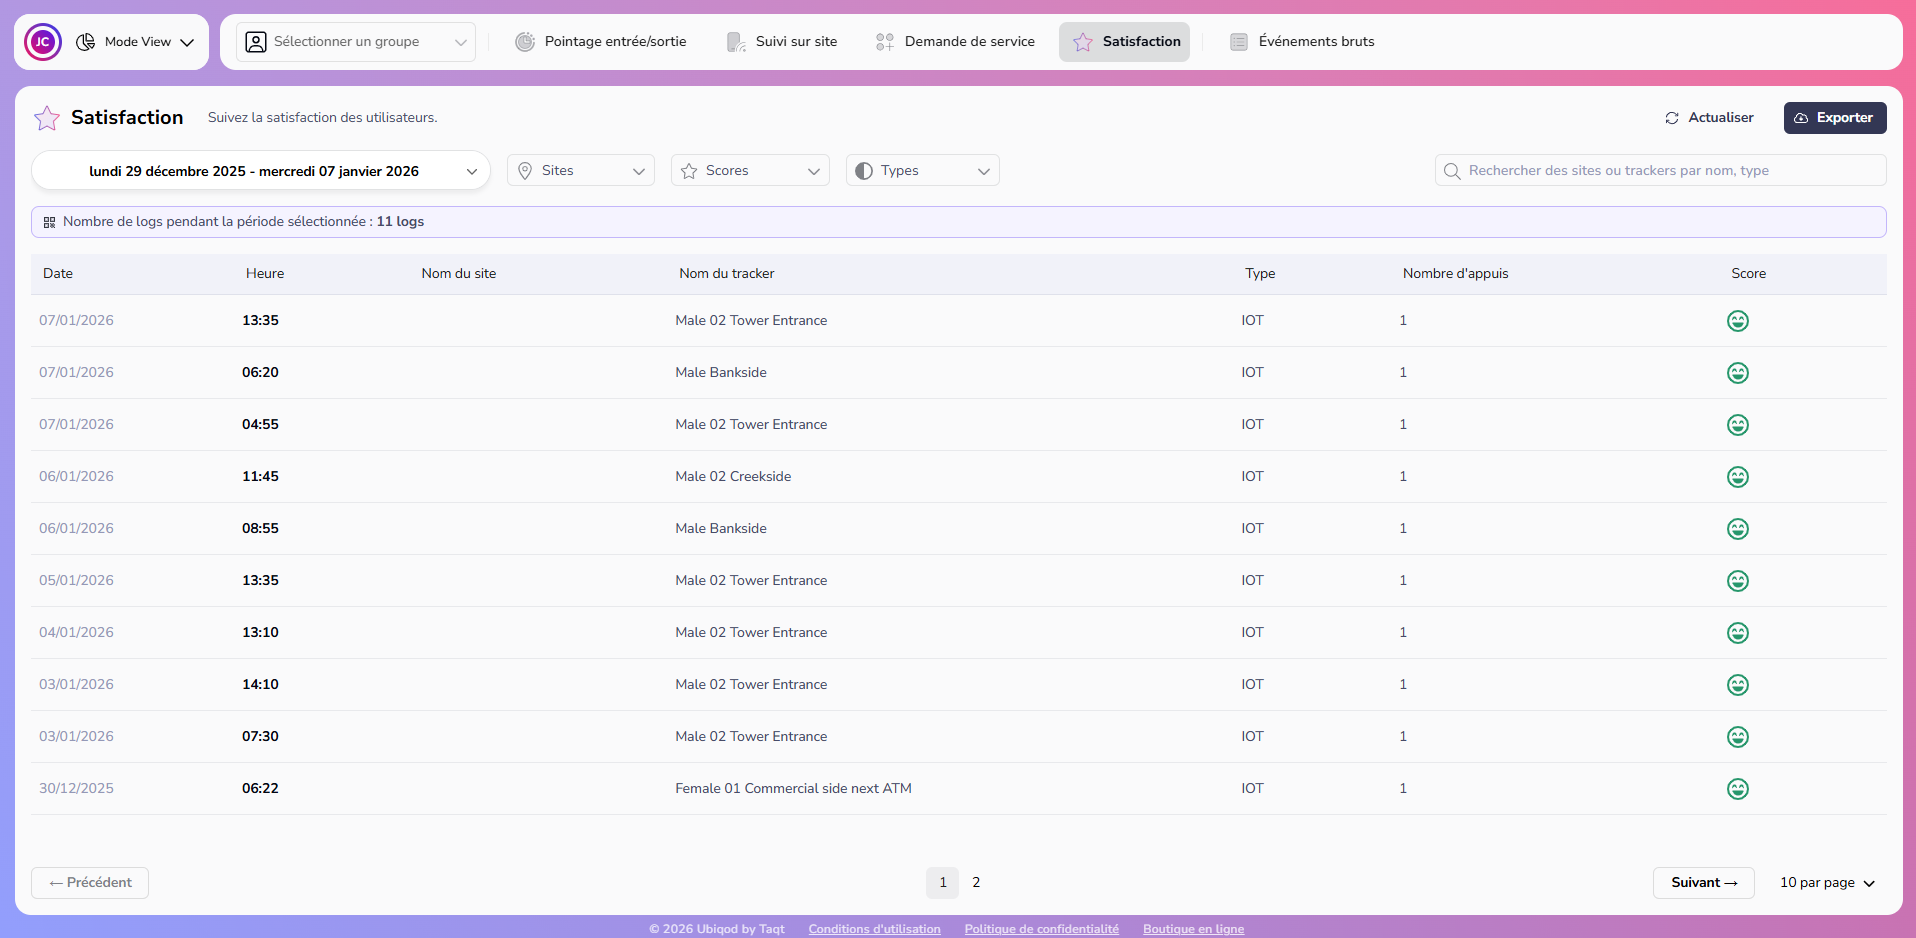Click the smiley icon on the 30/12/2025 row

(1738, 788)
